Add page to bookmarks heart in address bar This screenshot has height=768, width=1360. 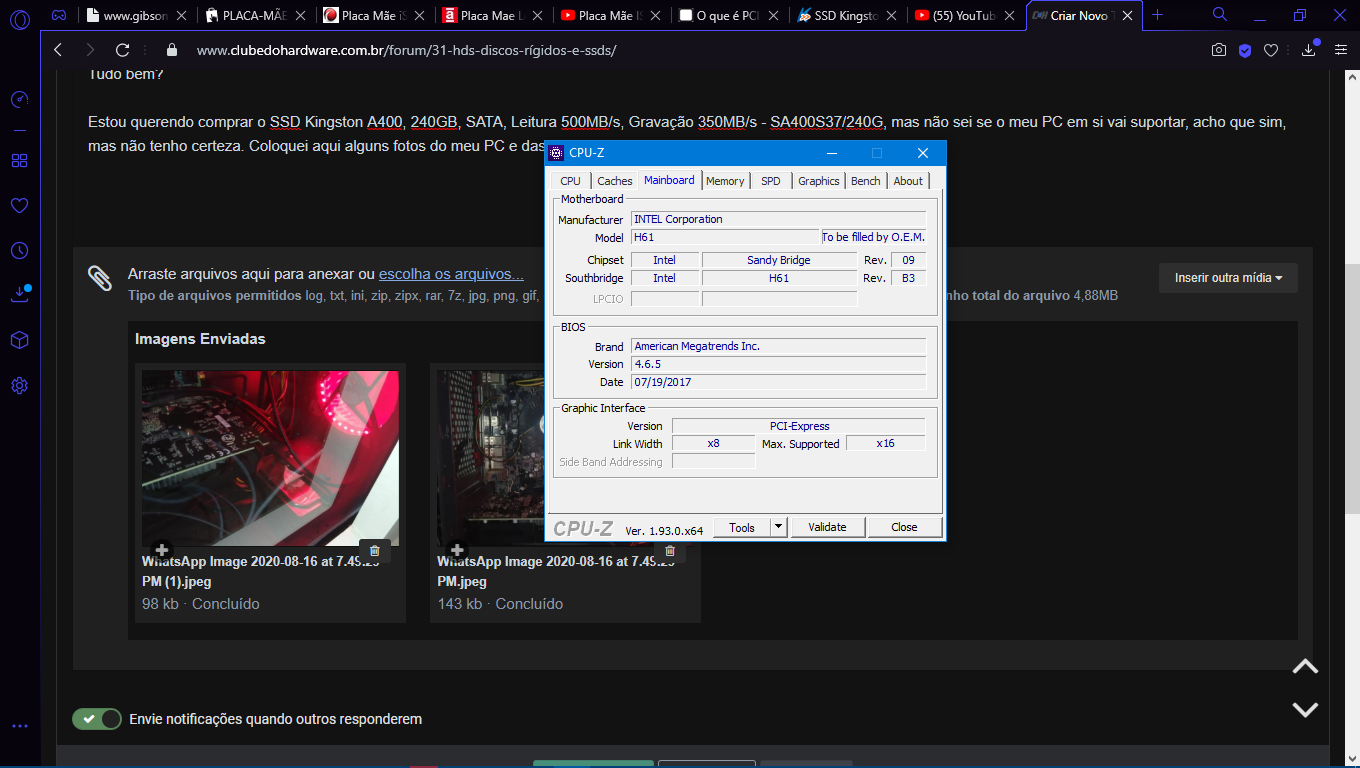coord(1271,50)
